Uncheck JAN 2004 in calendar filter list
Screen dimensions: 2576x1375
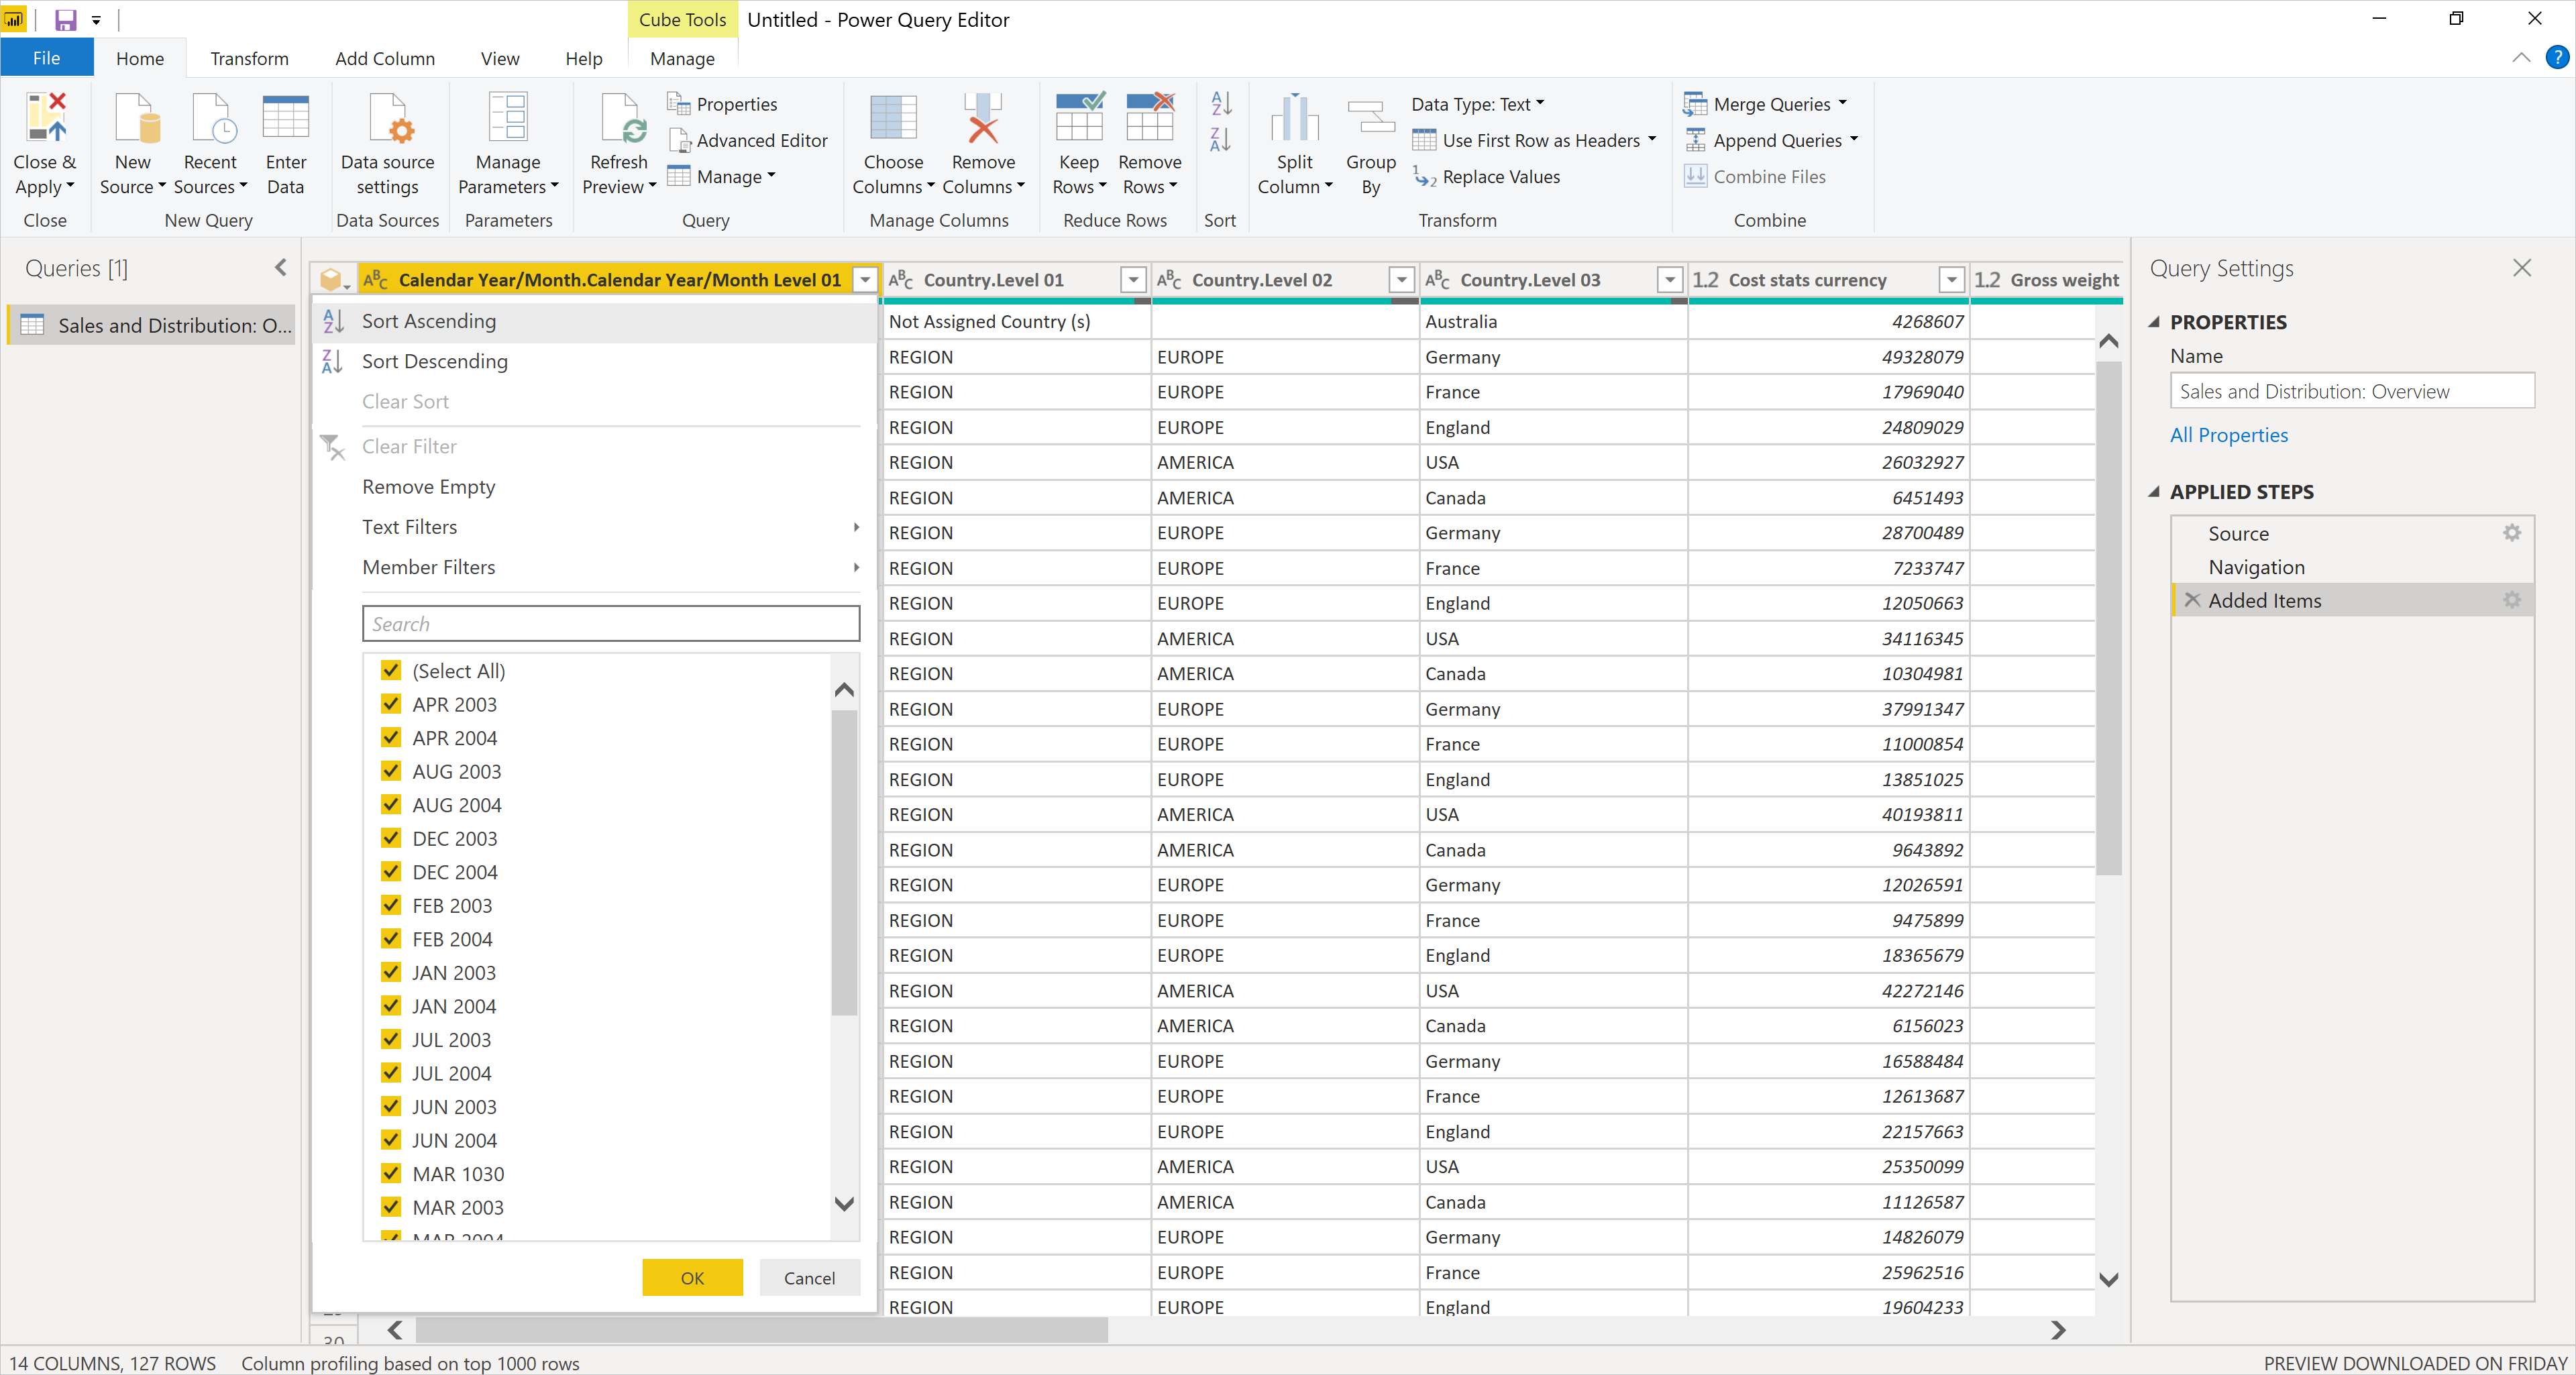(388, 1005)
